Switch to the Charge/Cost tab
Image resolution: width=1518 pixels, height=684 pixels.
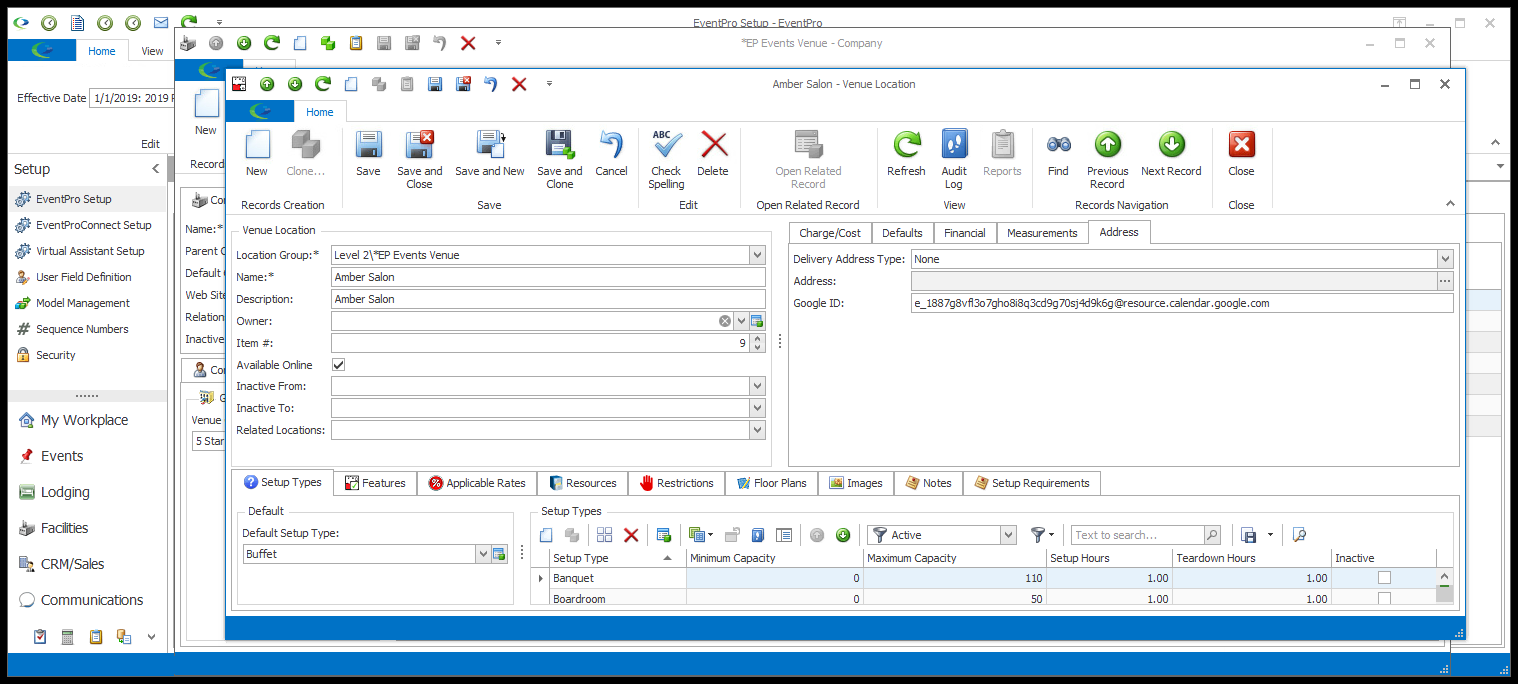pyautogui.click(x=830, y=233)
